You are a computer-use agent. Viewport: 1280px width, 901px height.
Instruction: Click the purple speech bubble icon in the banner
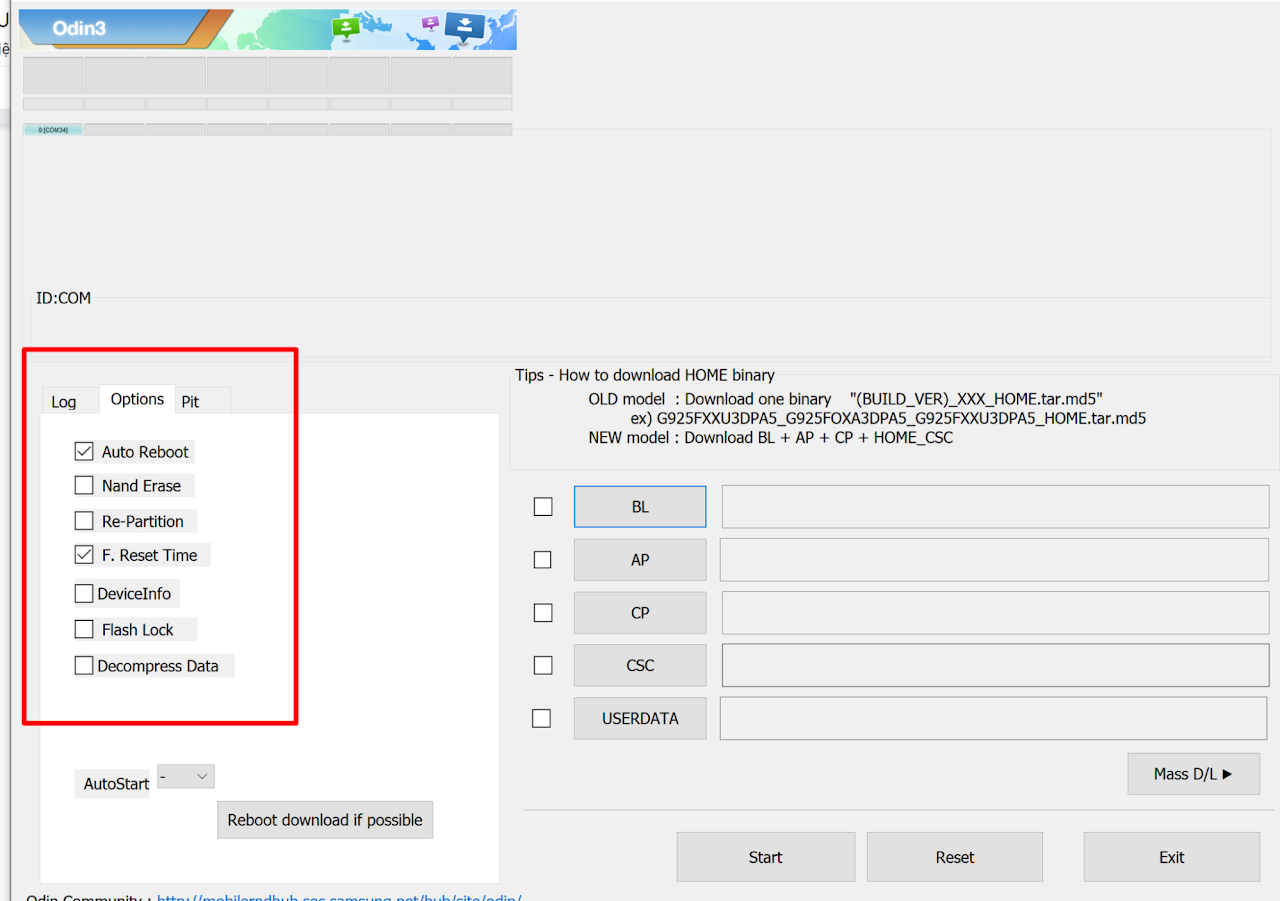tap(430, 22)
